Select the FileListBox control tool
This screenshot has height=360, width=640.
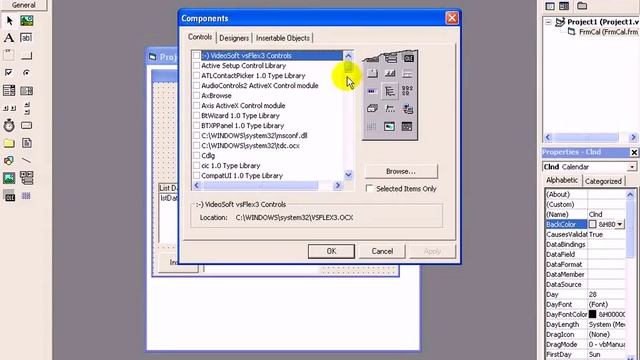(27, 143)
